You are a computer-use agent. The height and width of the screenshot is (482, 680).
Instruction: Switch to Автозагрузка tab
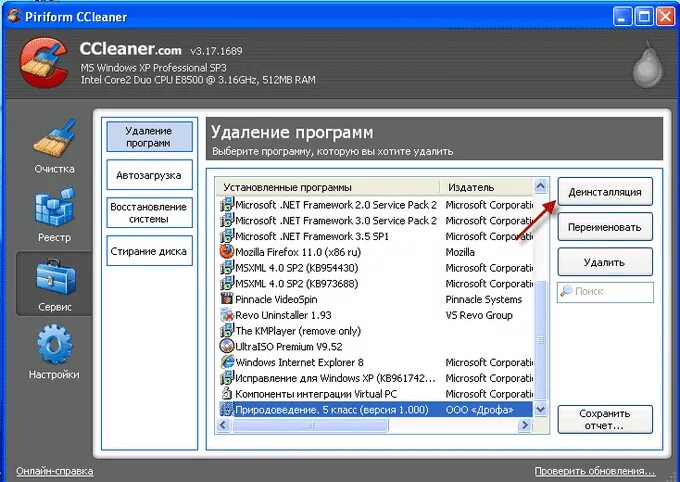tap(149, 175)
